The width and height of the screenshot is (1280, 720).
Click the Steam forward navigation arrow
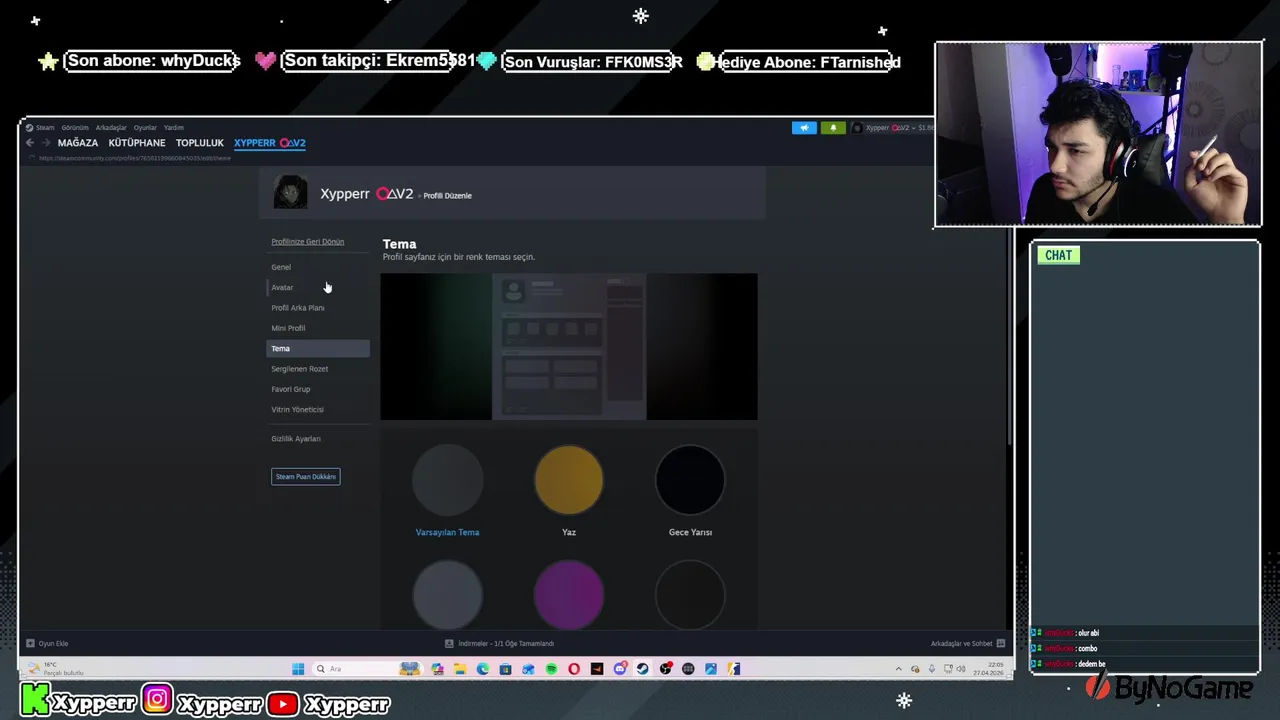45,143
